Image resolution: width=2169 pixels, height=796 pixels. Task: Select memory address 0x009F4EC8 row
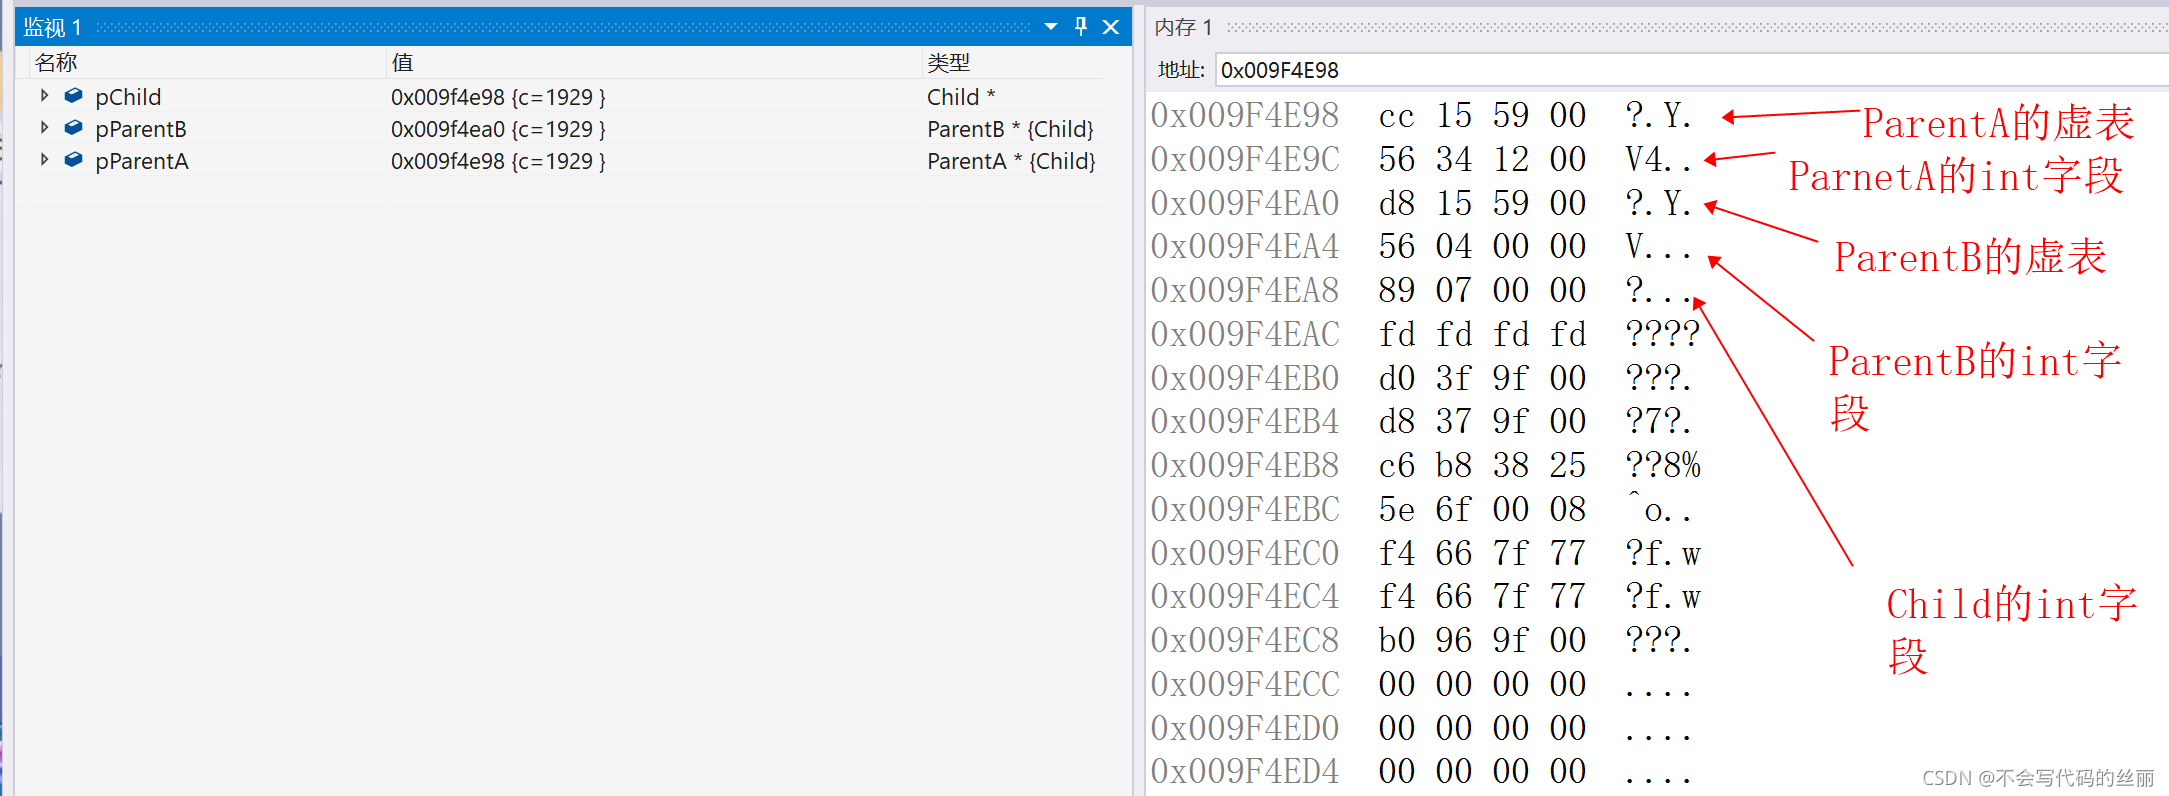1425,640
